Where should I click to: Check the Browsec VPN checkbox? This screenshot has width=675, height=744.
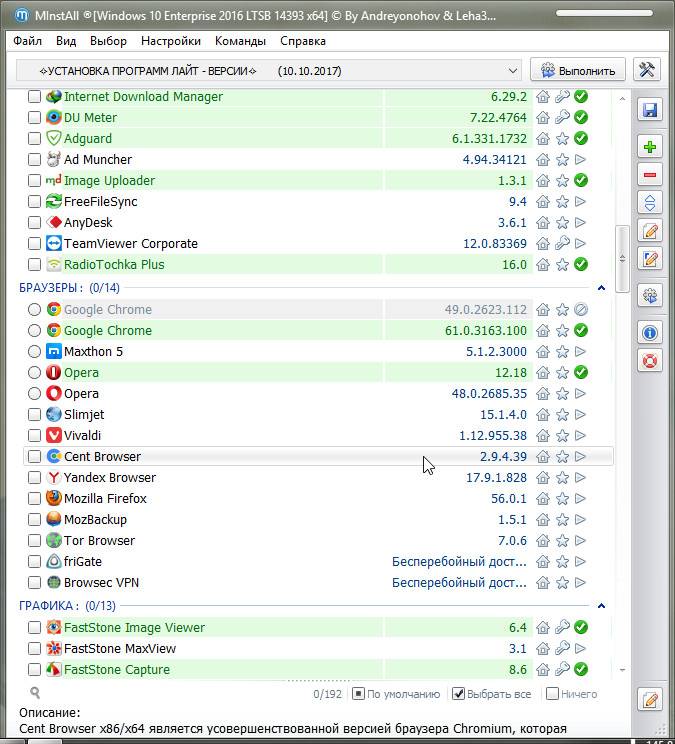(x=34, y=583)
